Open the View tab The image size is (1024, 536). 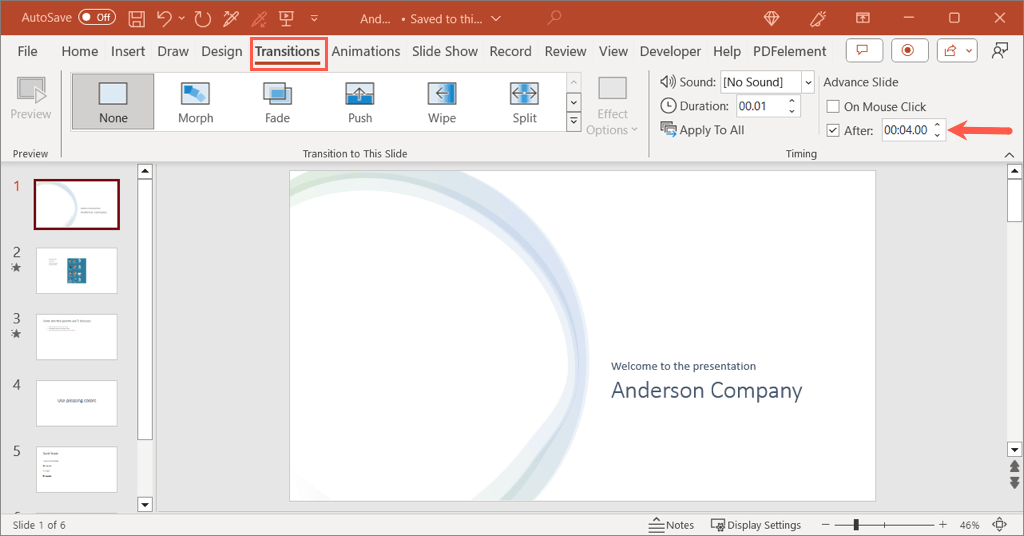click(613, 51)
